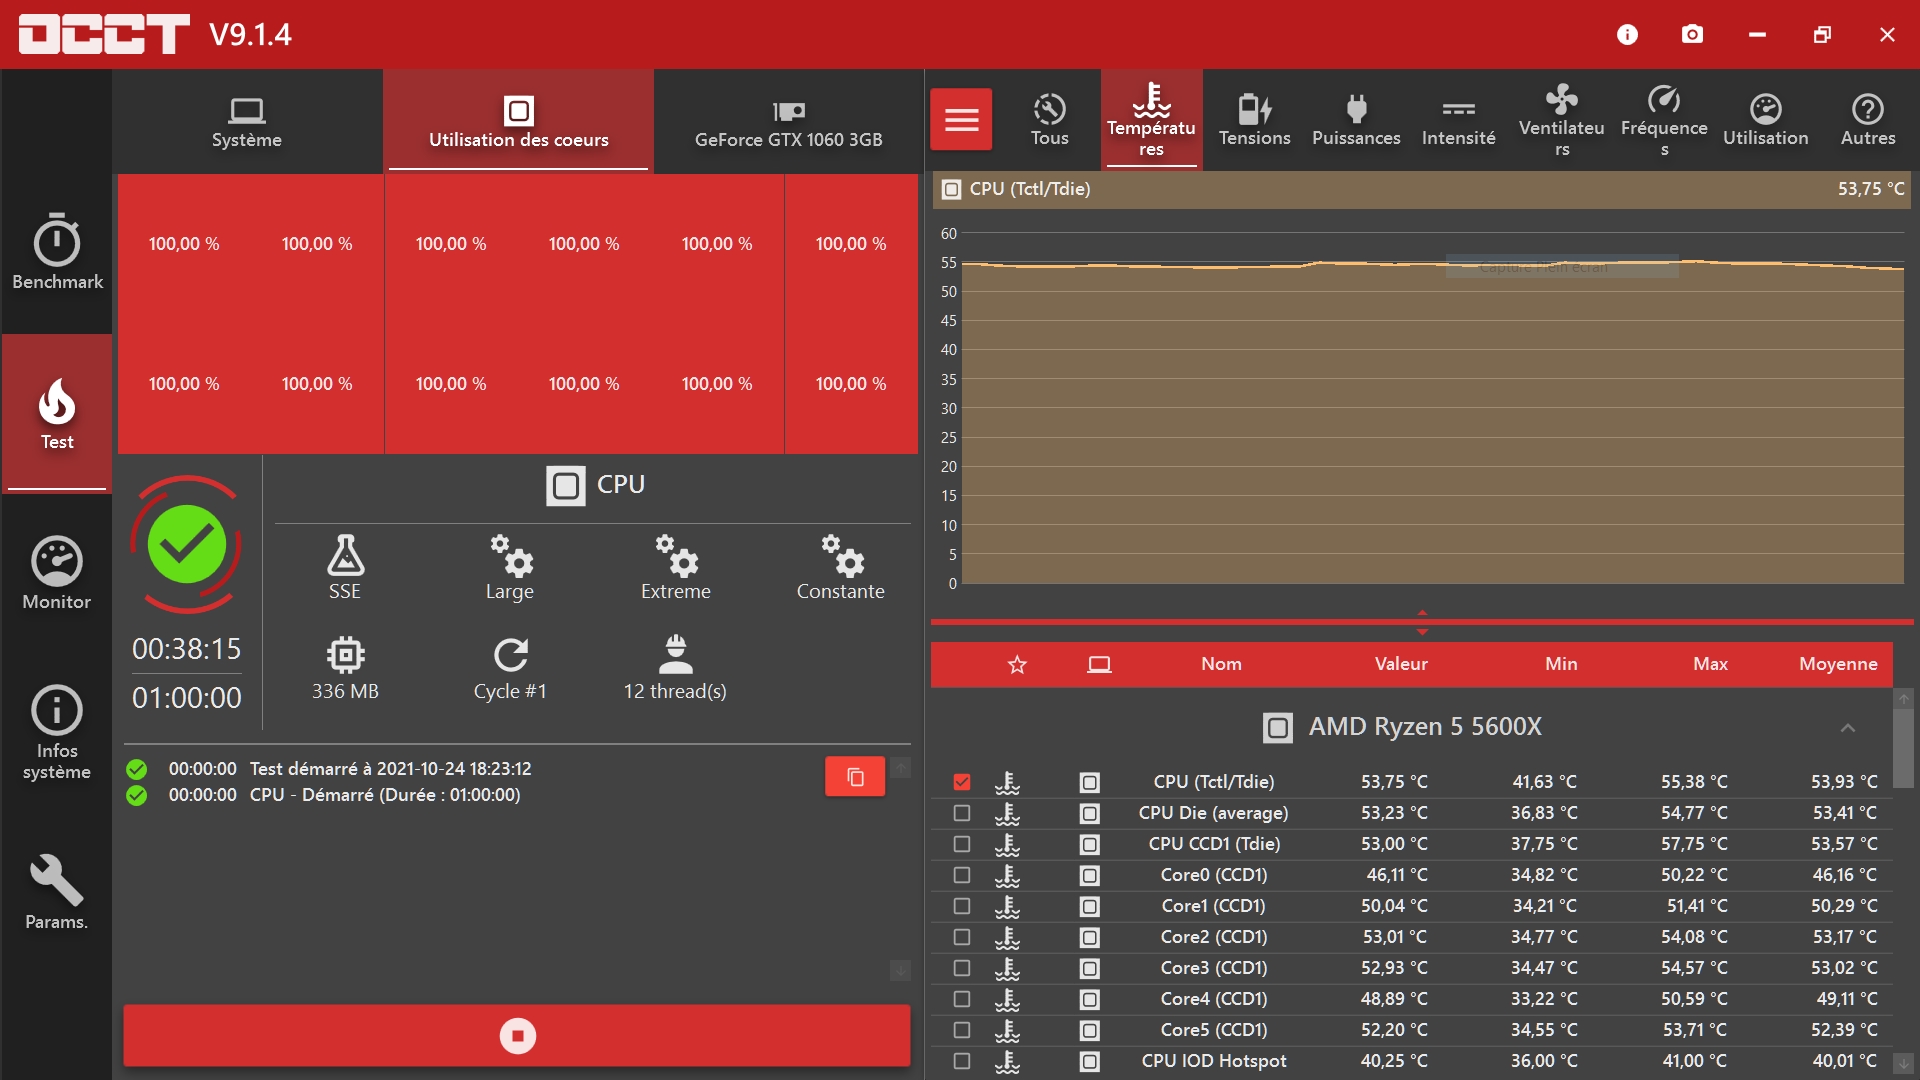Enable the Core0 (CCD1) checkbox
The height and width of the screenshot is (1080, 1920).
962,875
